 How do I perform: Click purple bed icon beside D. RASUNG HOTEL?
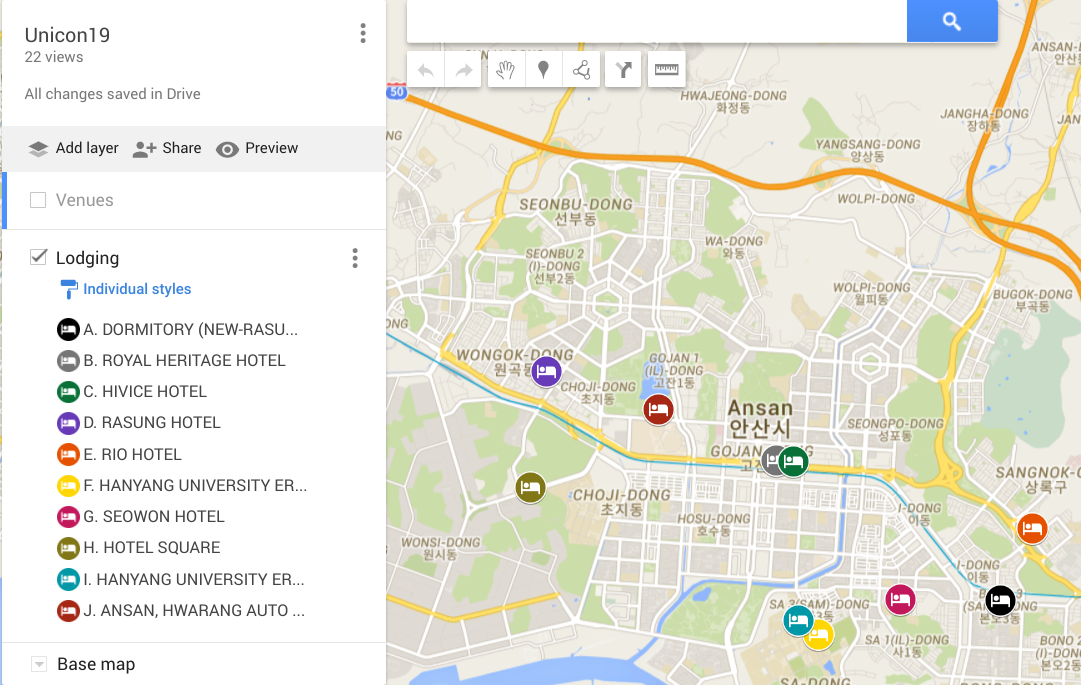pyautogui.click(x=68, y=422)
